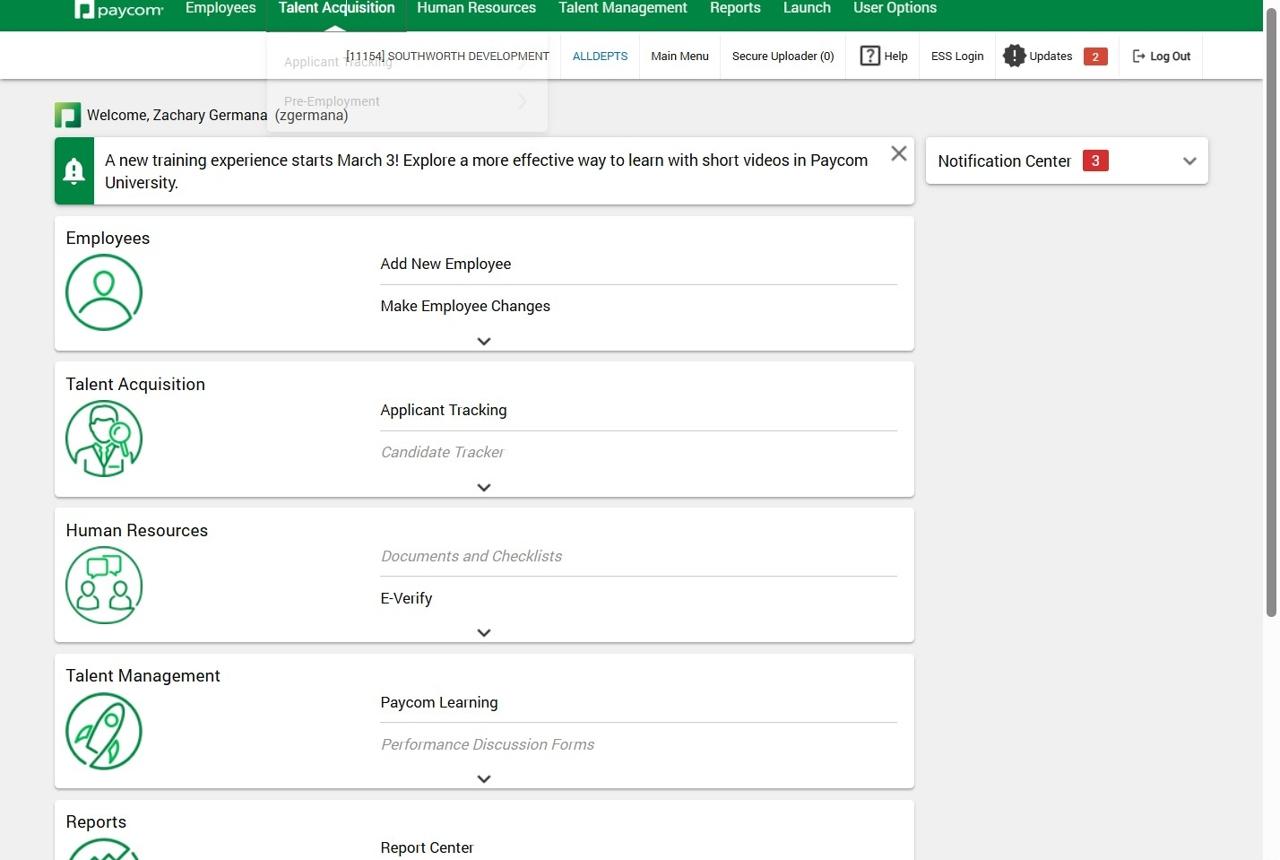Screen dimensions: 1280x860
Task: Open the Talent Management rocket icon
Action: pos(104,731)
